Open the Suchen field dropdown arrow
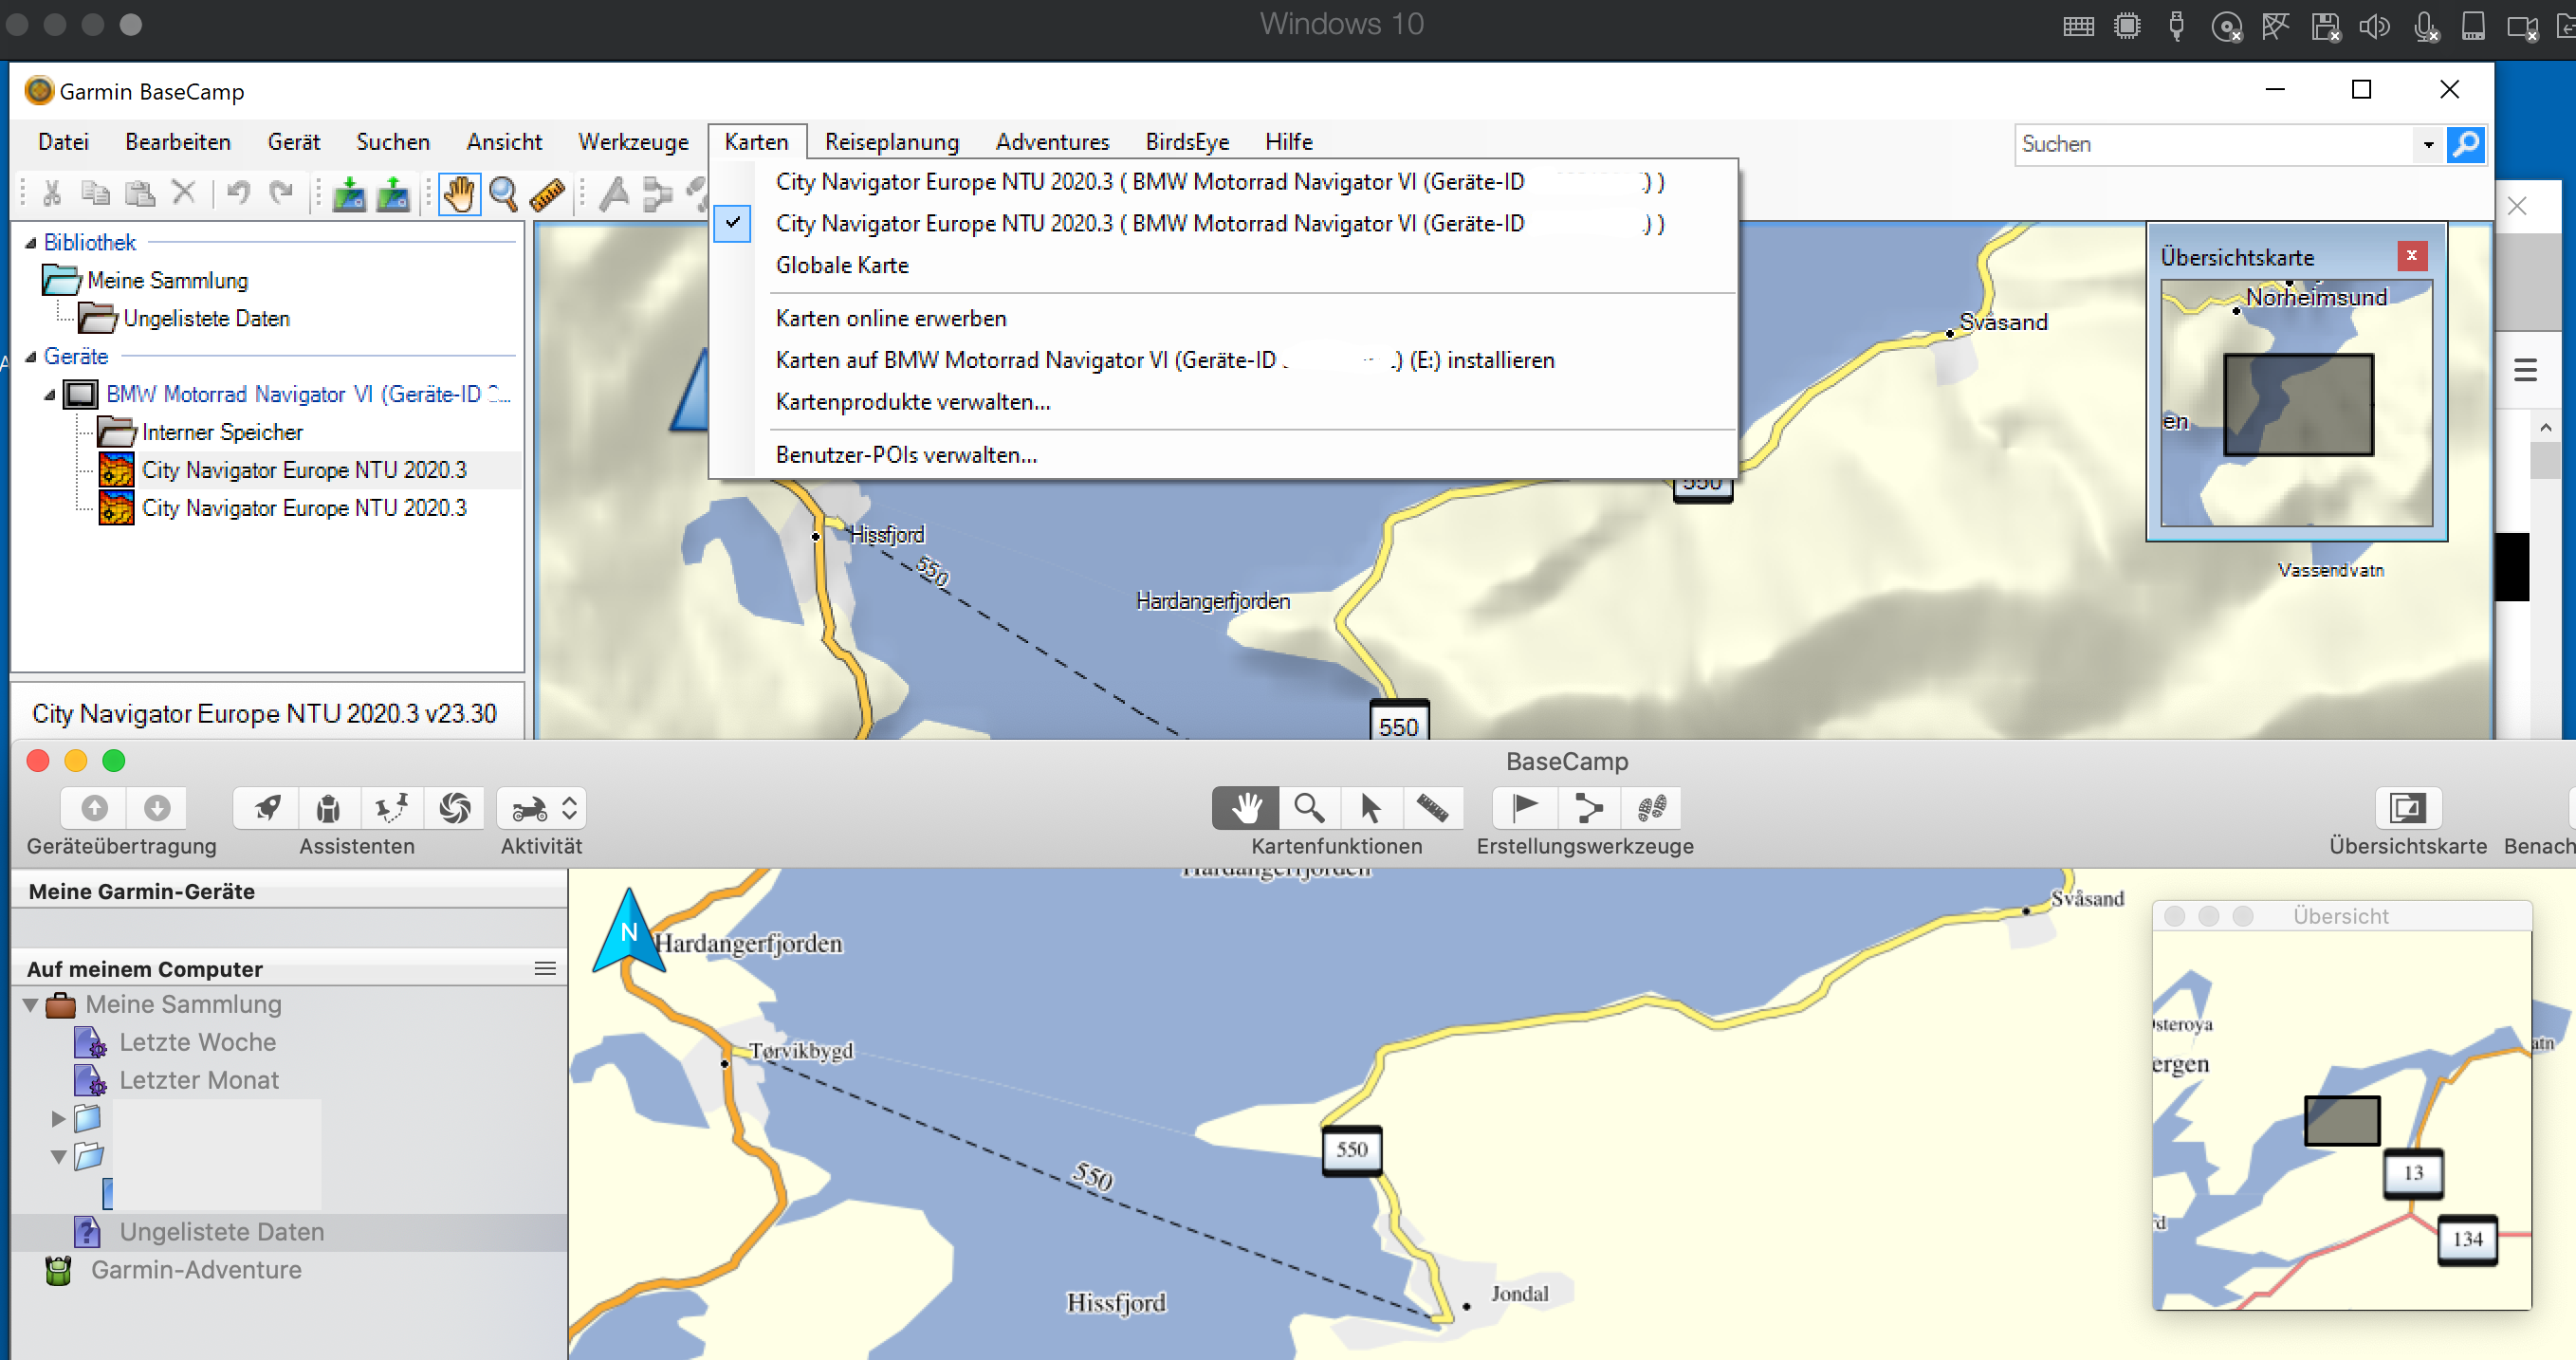2576x1360 pixels. point(2428,145)
